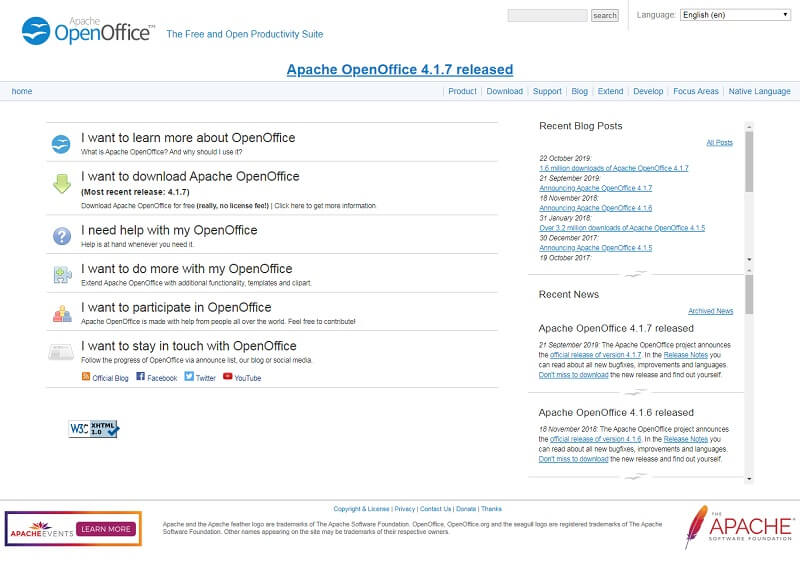This screenshot has height=565, width=800.
Task: Click the YouTube icon
Action: click(x=228, y=376)
